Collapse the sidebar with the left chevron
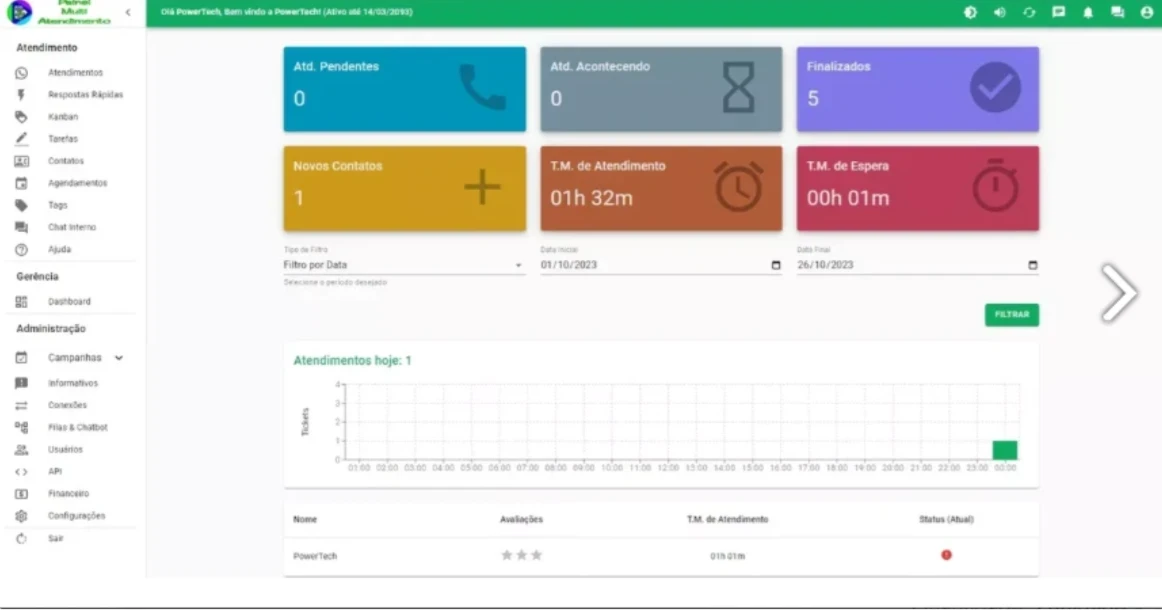 click(127, 12)
